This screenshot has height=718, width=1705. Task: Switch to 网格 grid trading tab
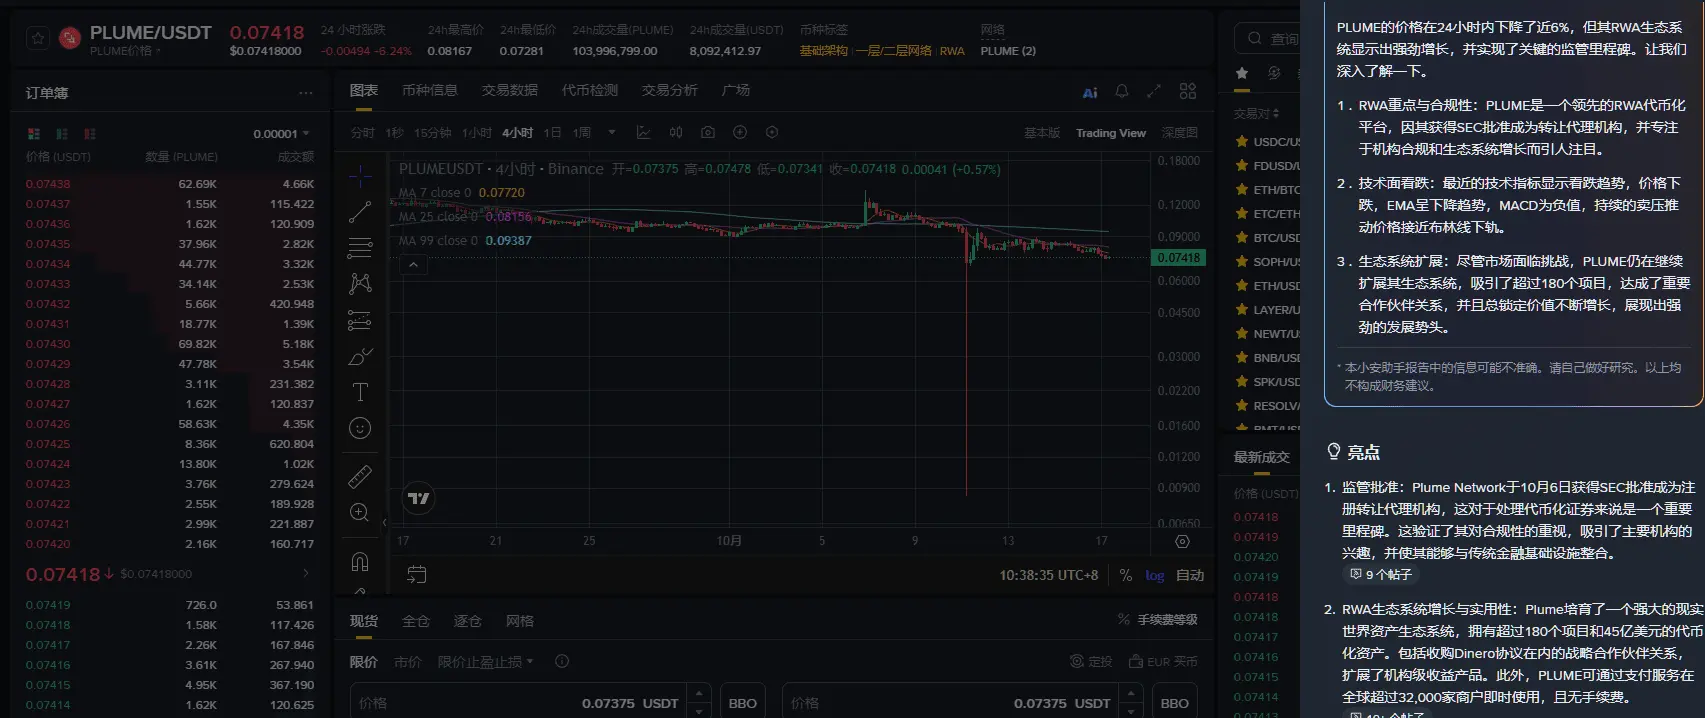tap(520, 621)
